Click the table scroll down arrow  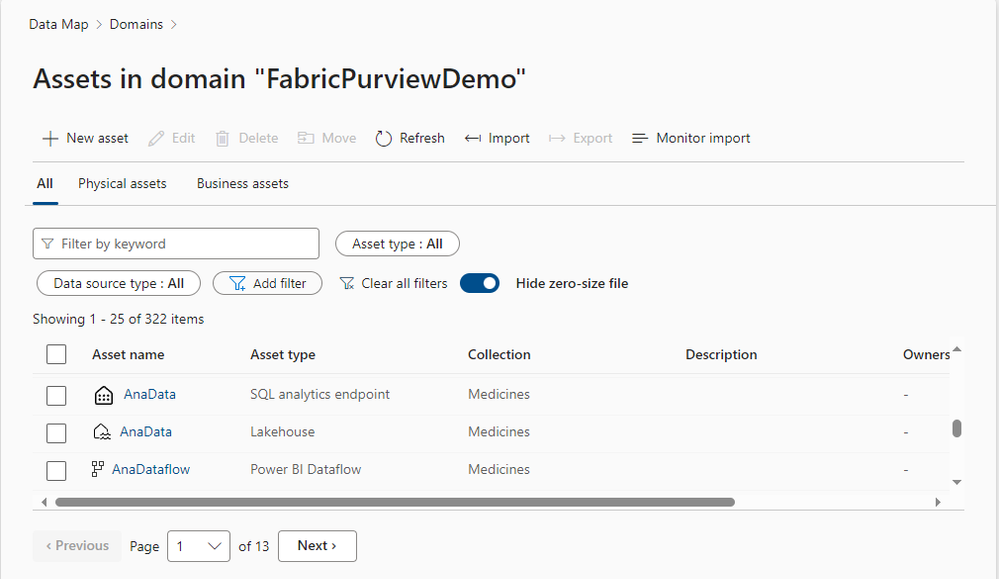pyautogui.click(x=956, y=482)
